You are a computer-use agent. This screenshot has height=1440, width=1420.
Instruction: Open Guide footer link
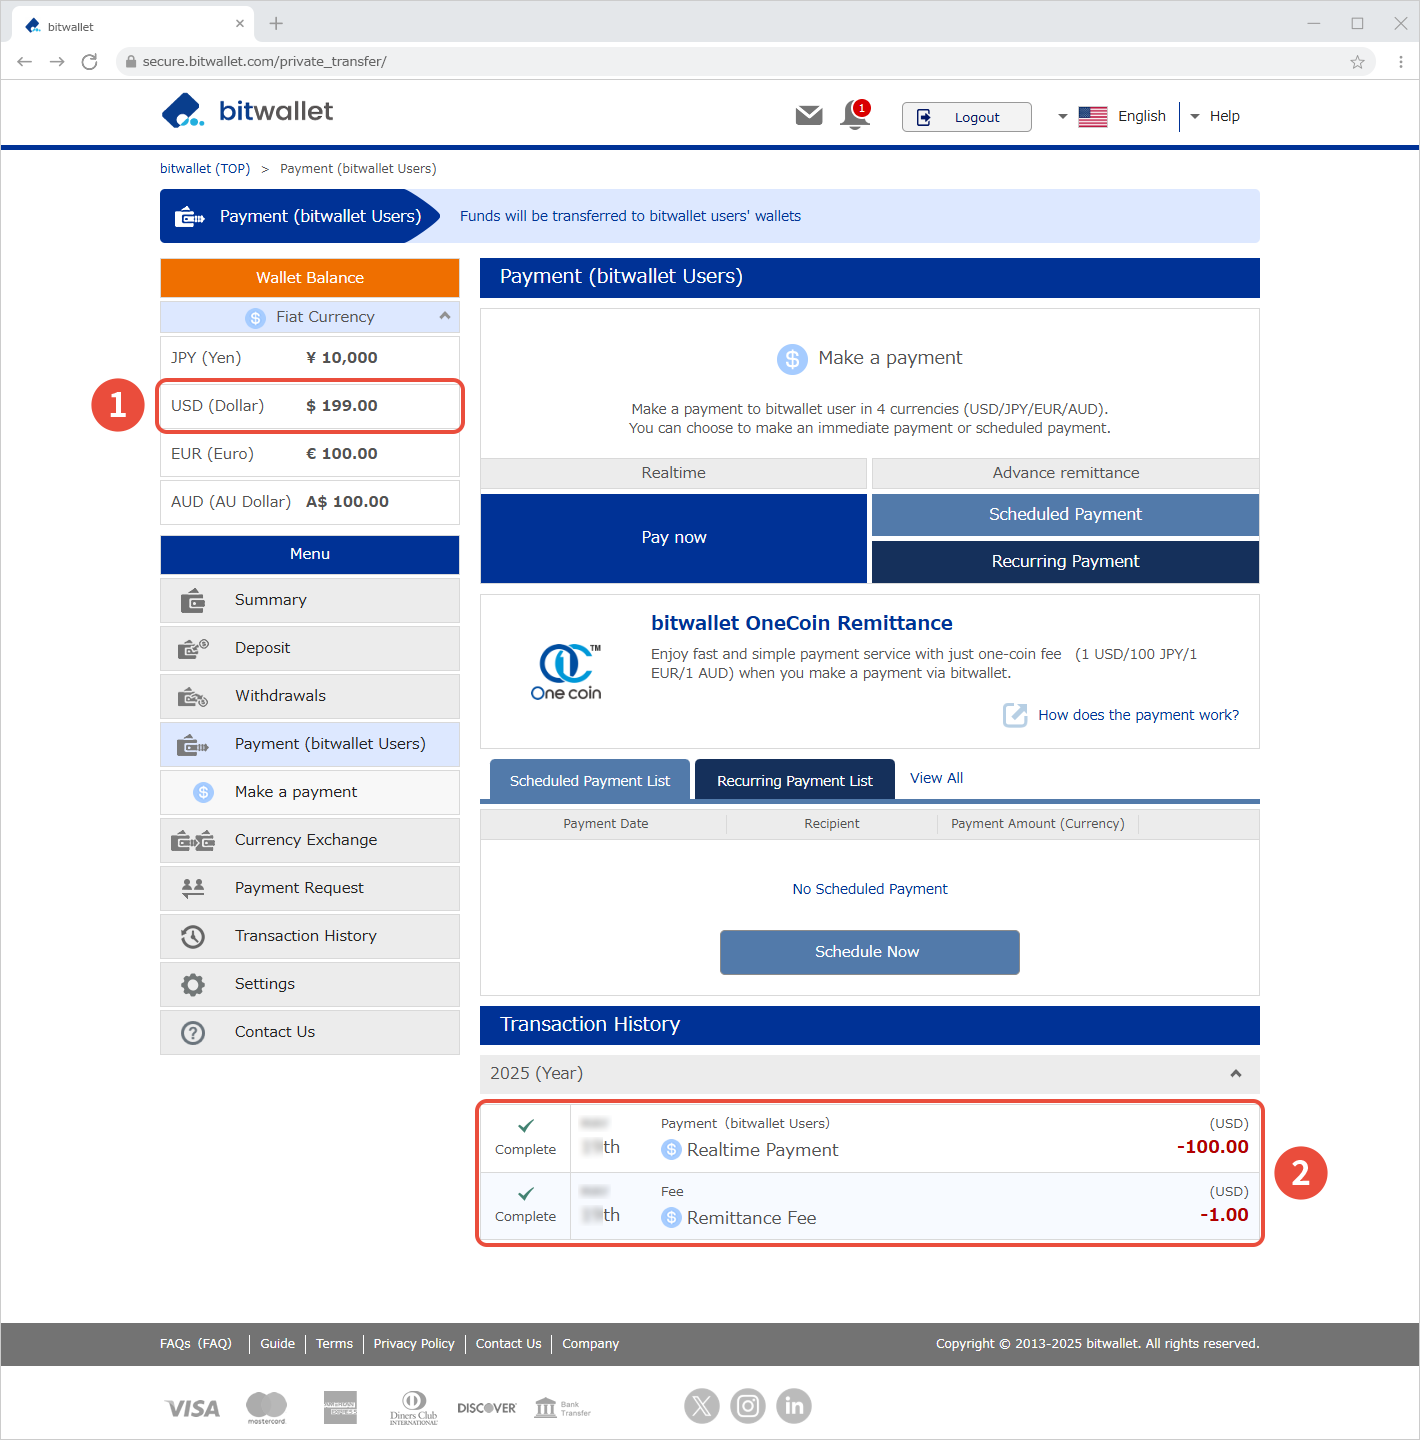point(277,1344)
